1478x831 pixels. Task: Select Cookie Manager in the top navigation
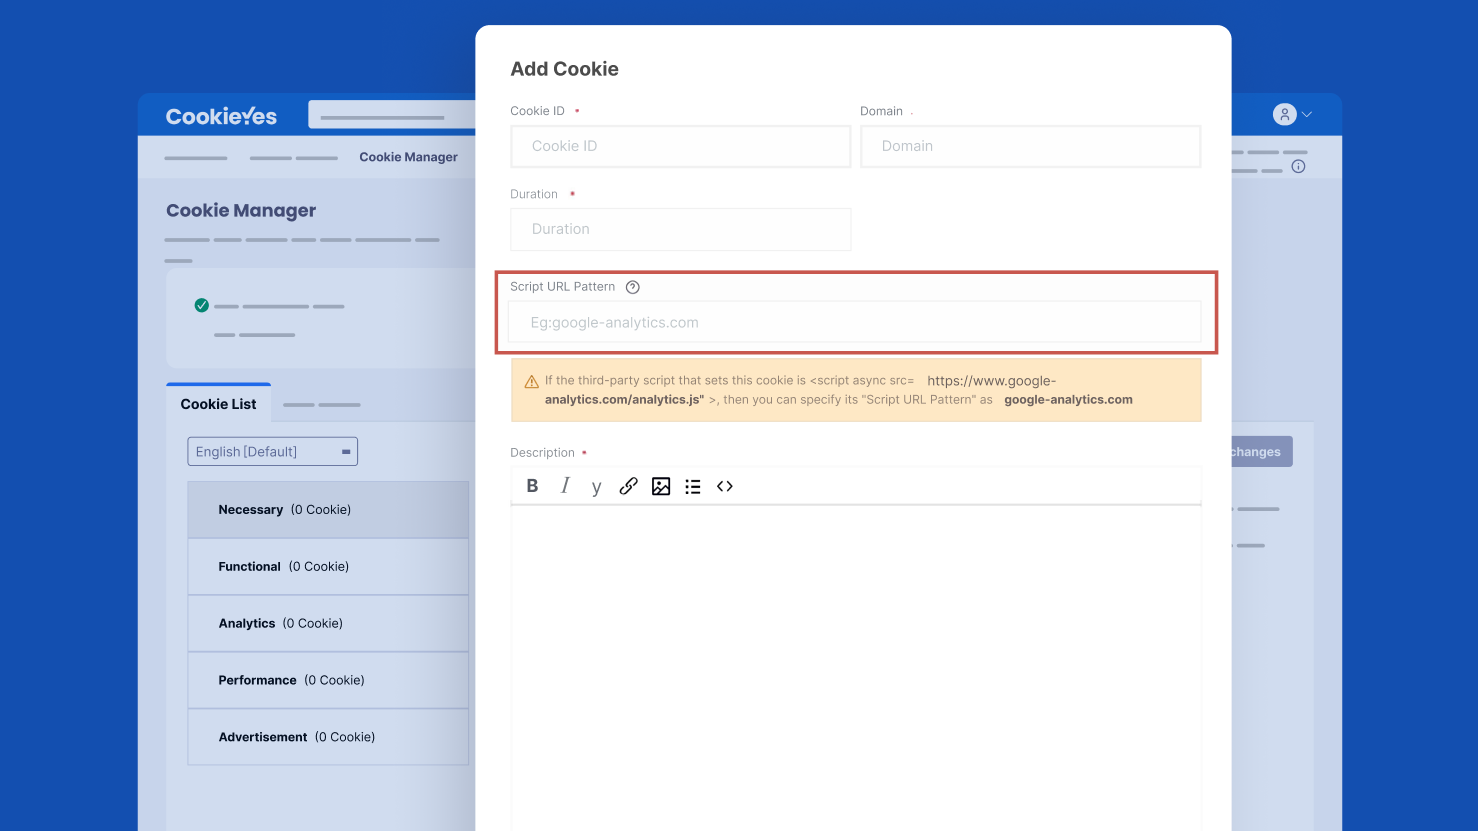point(408,157)
